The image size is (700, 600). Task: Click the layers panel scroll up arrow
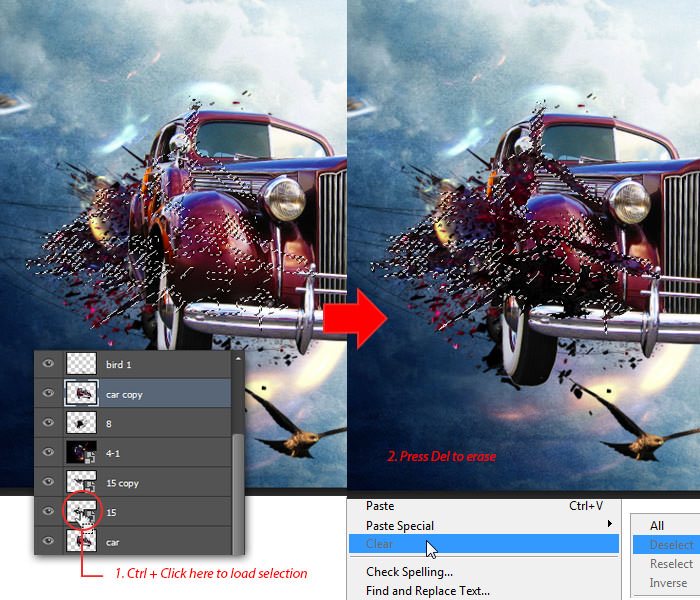(238, 358)
